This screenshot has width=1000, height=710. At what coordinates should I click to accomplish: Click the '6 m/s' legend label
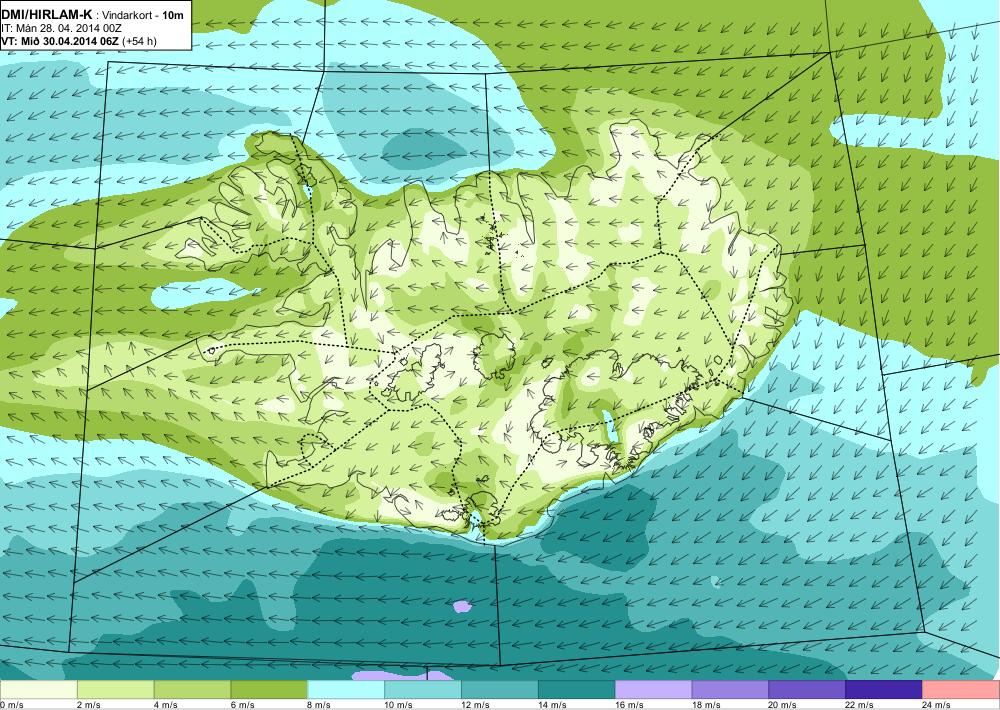point(243,705)
